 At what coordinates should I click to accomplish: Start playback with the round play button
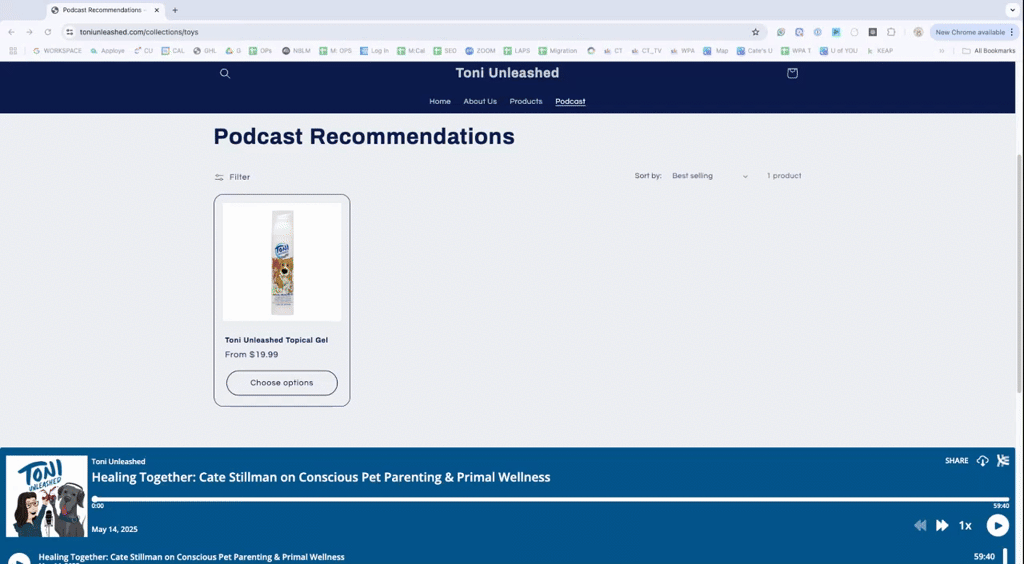pyautogui.click(x=997, y=525)
